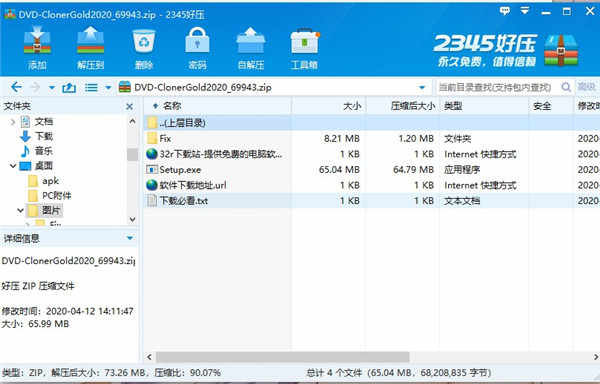Click the horizontal scrollbar thumb
Viewport: 600px width, 384px height.
[282, 357]
